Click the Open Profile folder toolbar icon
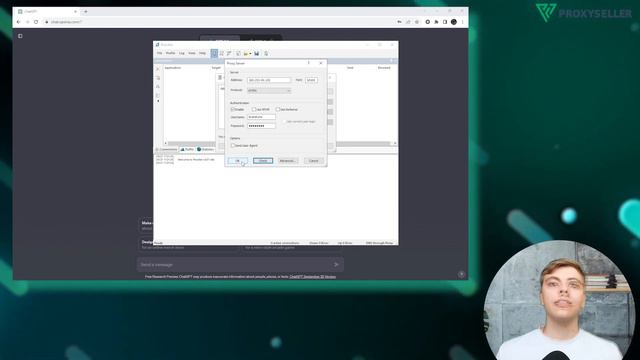 point(246,53)
